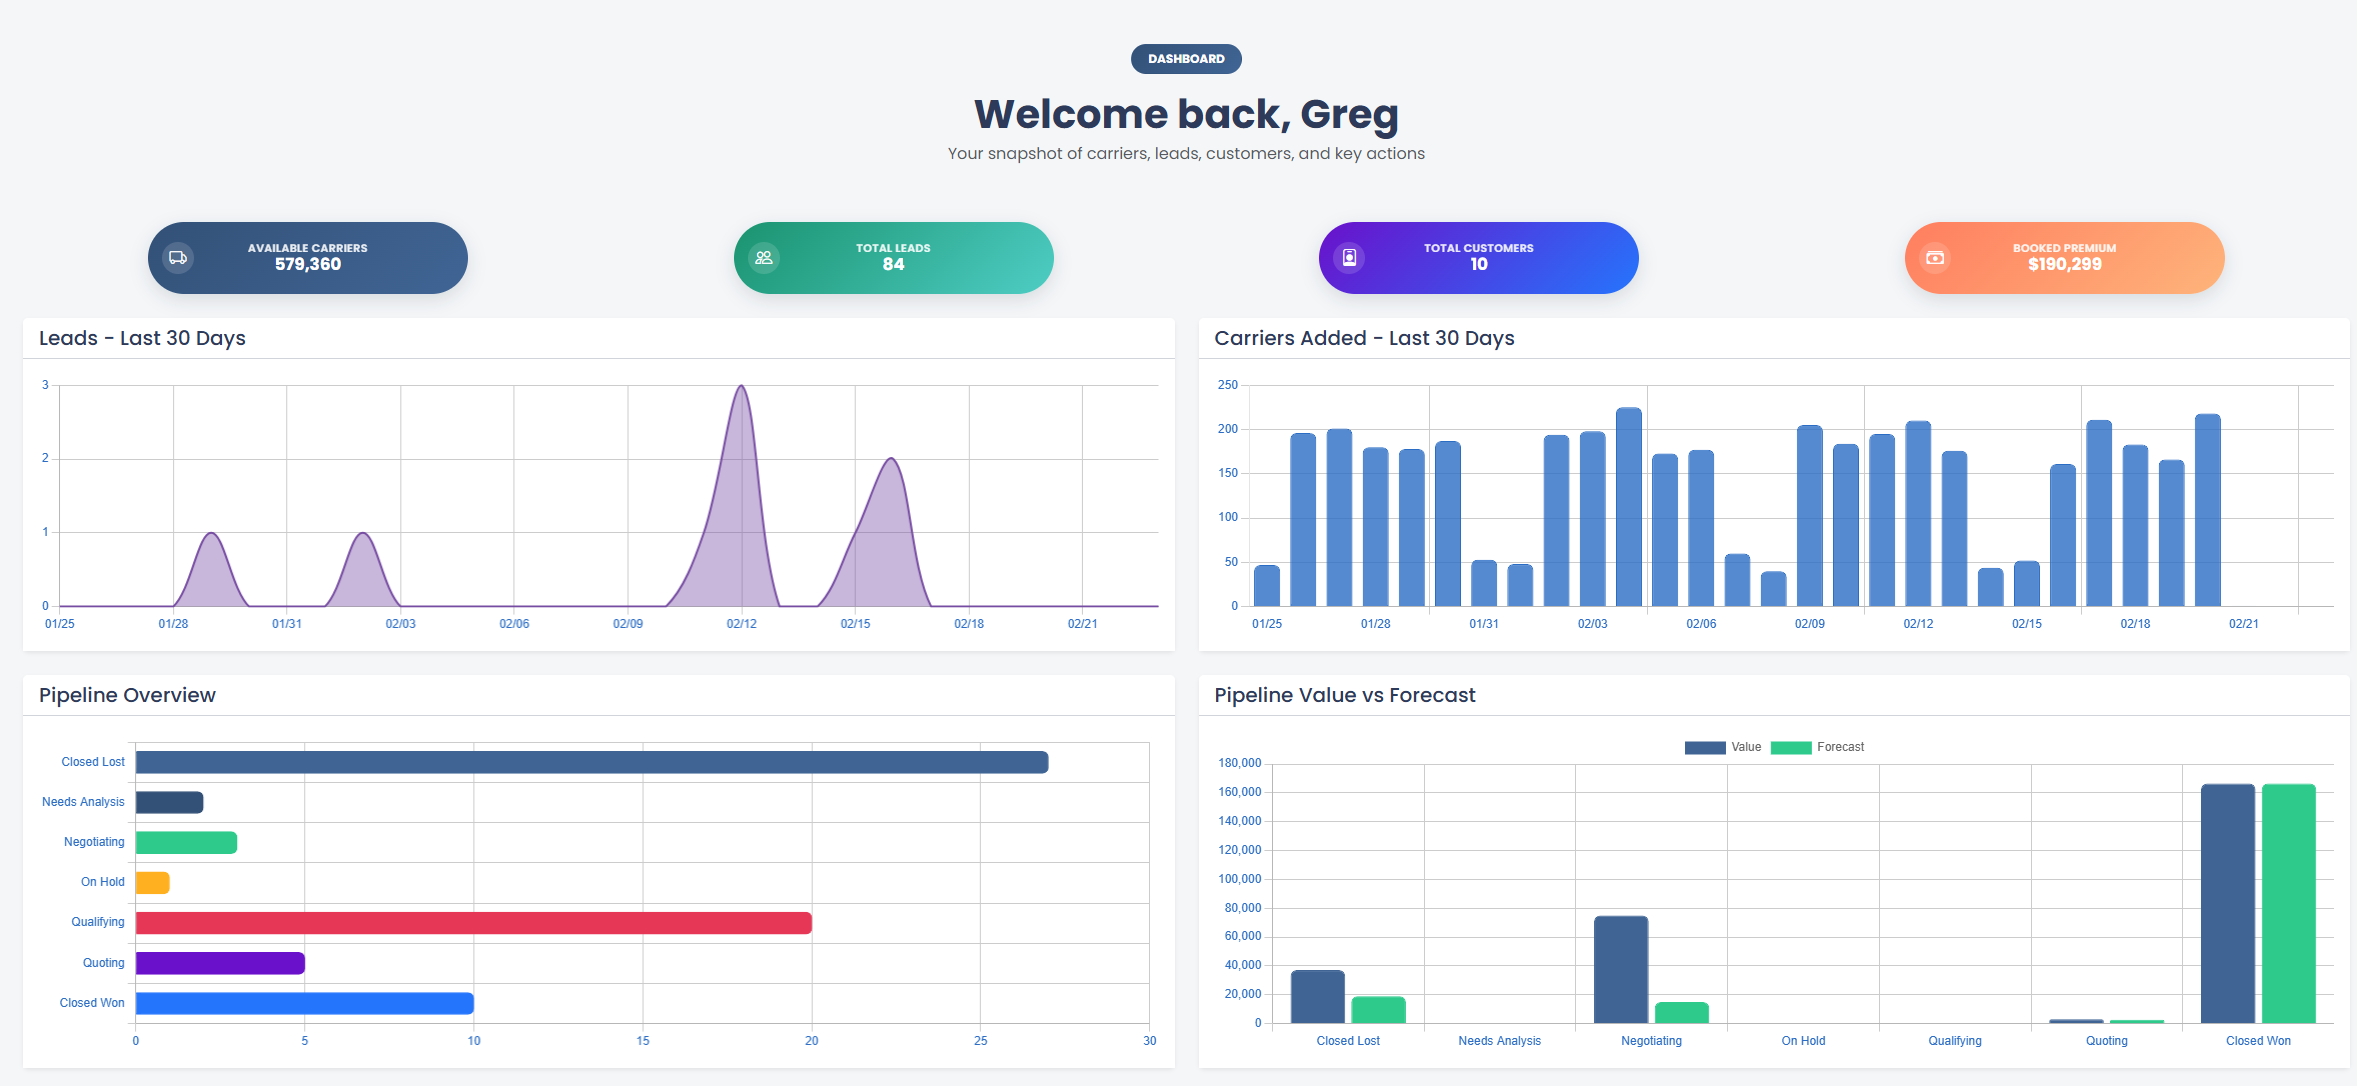The image size is (2357, 1086).
Task: Click the truck icon on Available Carriers card
Action: coord(178,257)
